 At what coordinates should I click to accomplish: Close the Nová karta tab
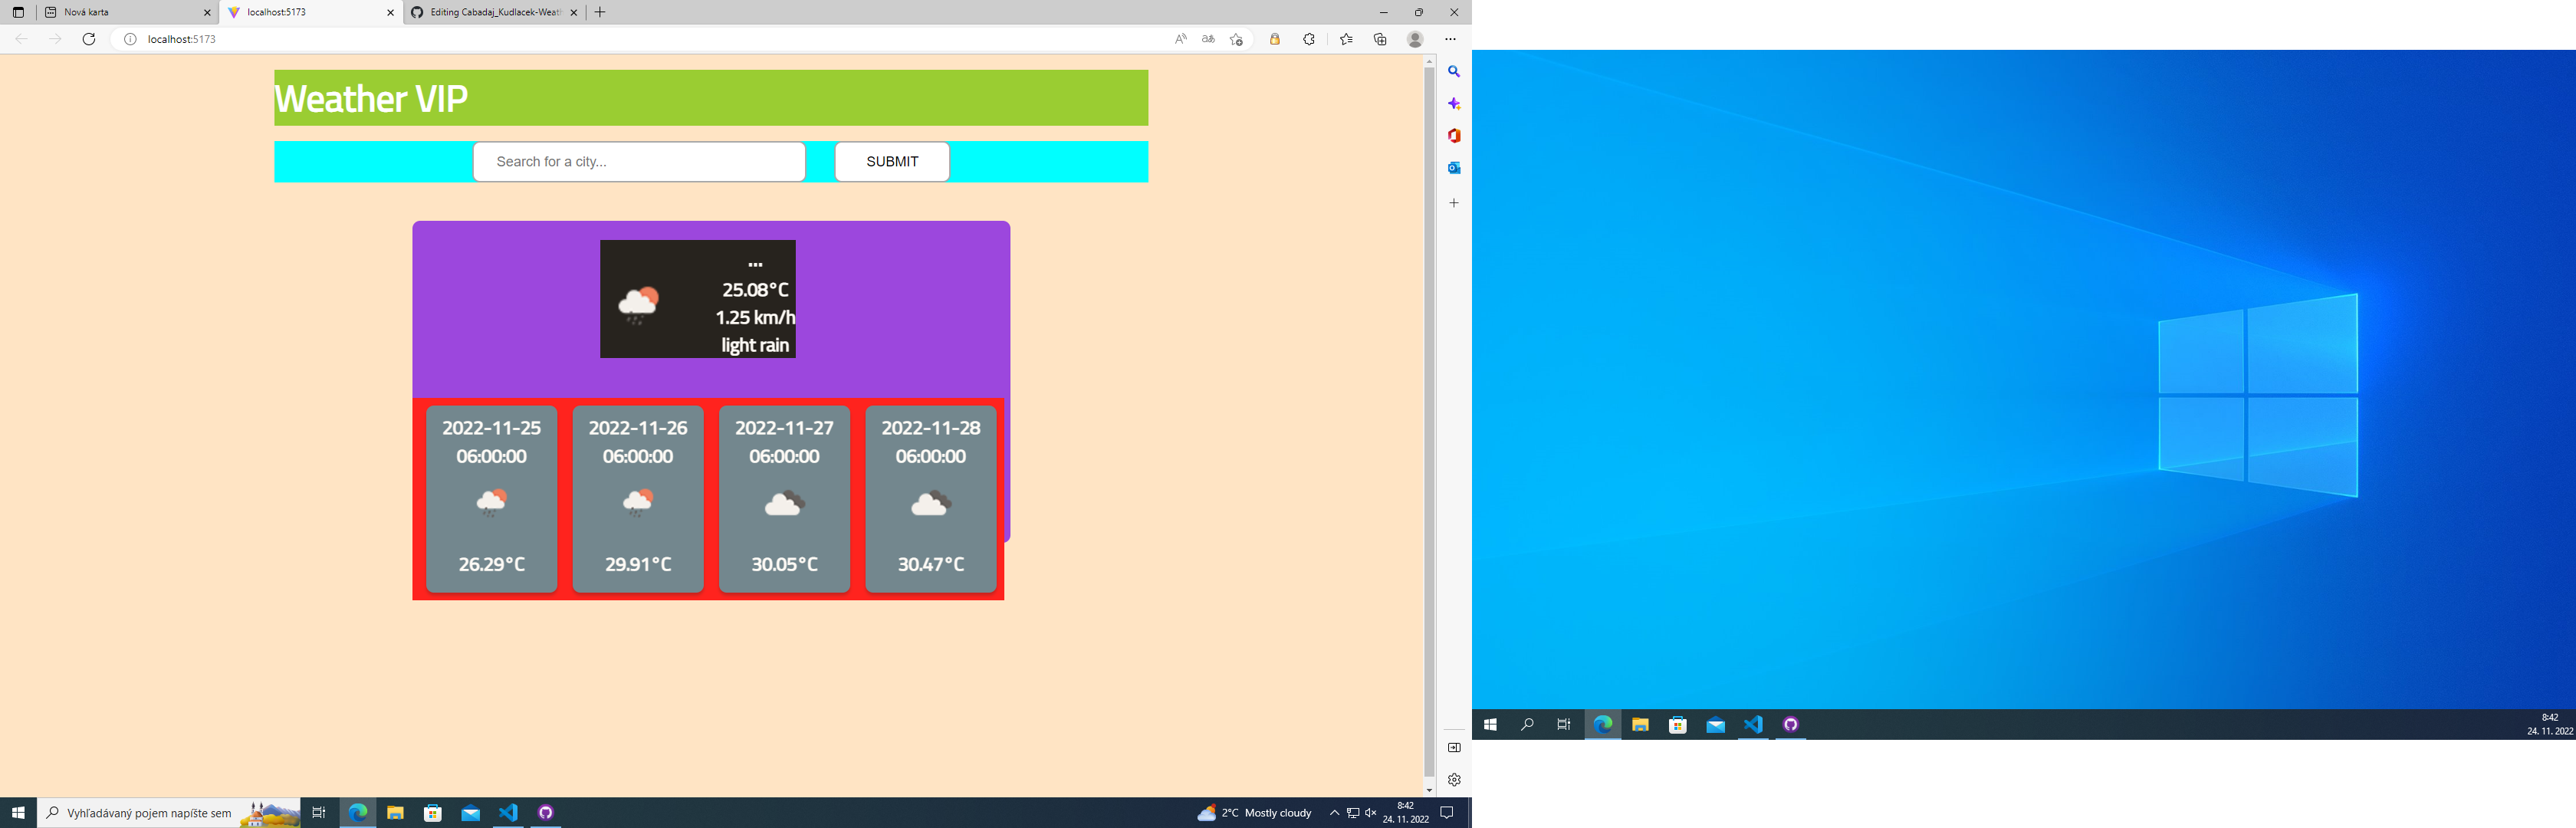coord(207,13)
